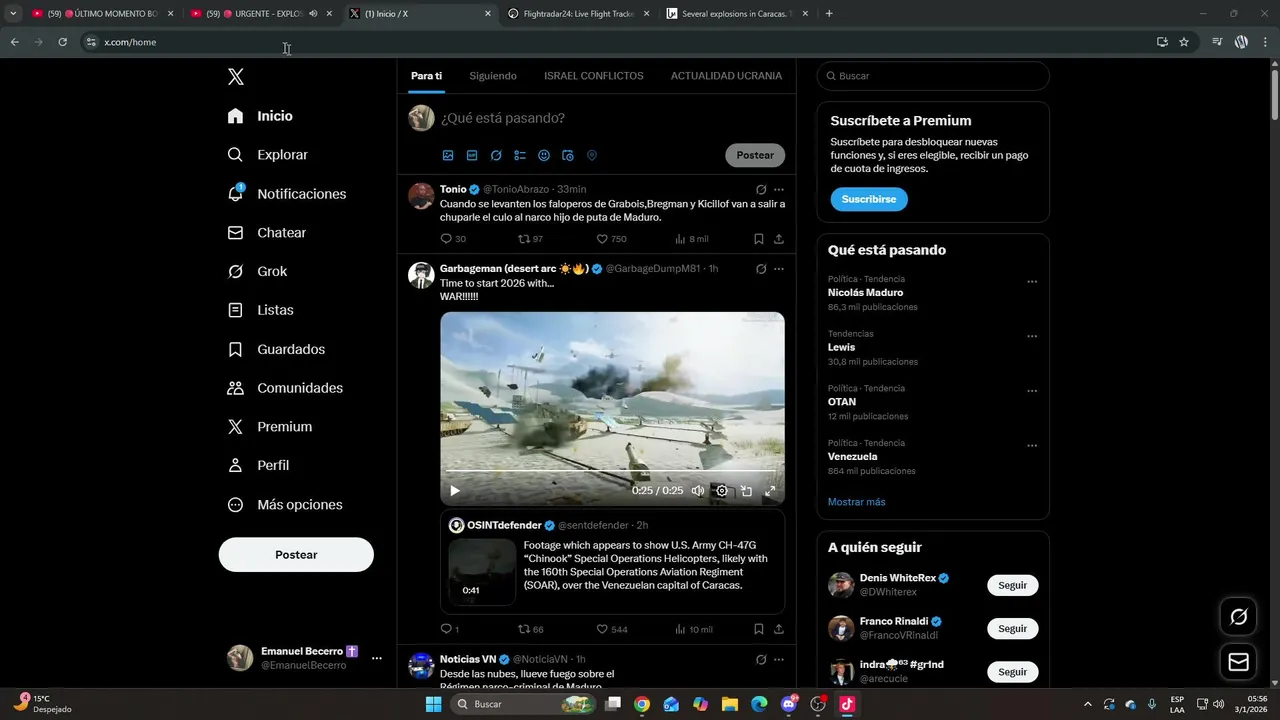Click Mostrar más under trends
This screenshot has height=720, width=1280.
[x=856, y=502]
